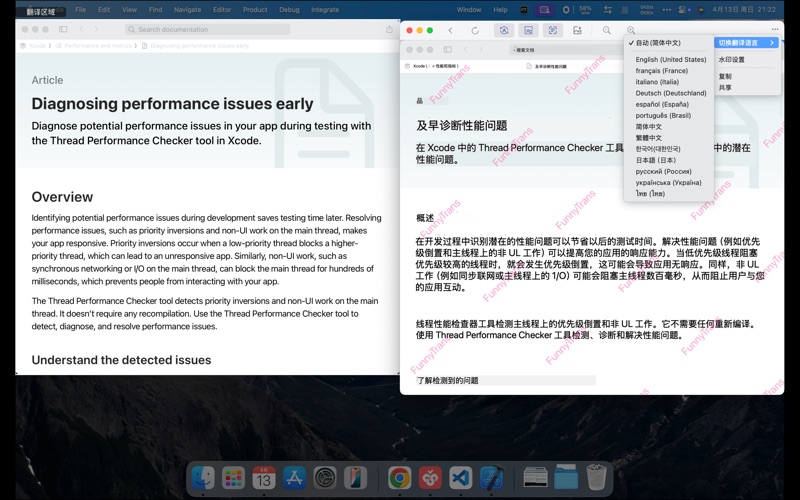Click the highlighted screen-capture menu bar icon

tap(544, 10)
